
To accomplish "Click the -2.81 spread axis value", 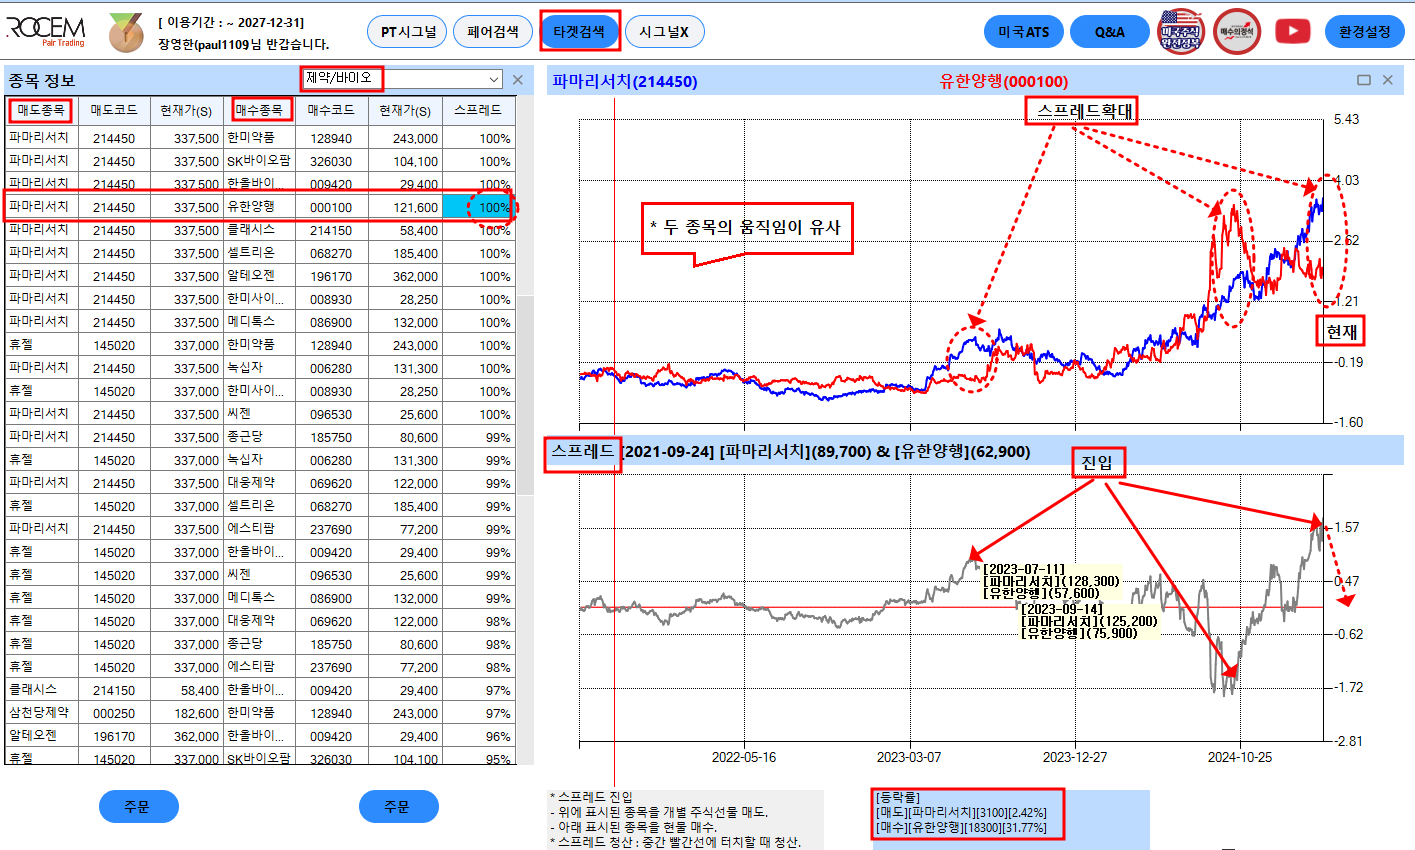I will click(x=1349, y=741).
